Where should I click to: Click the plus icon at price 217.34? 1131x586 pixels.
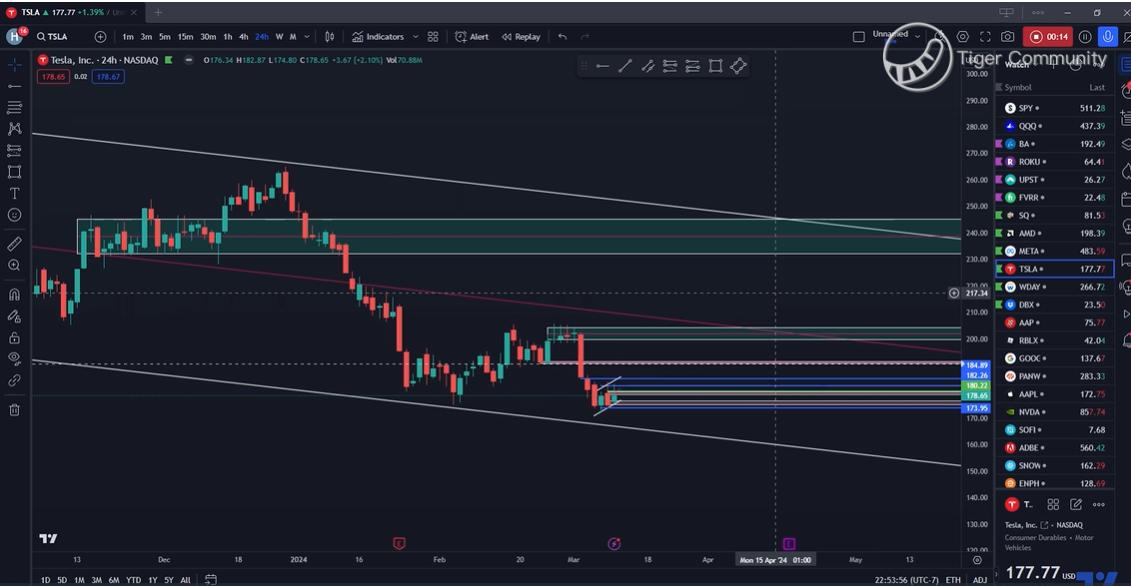point(954,293)
